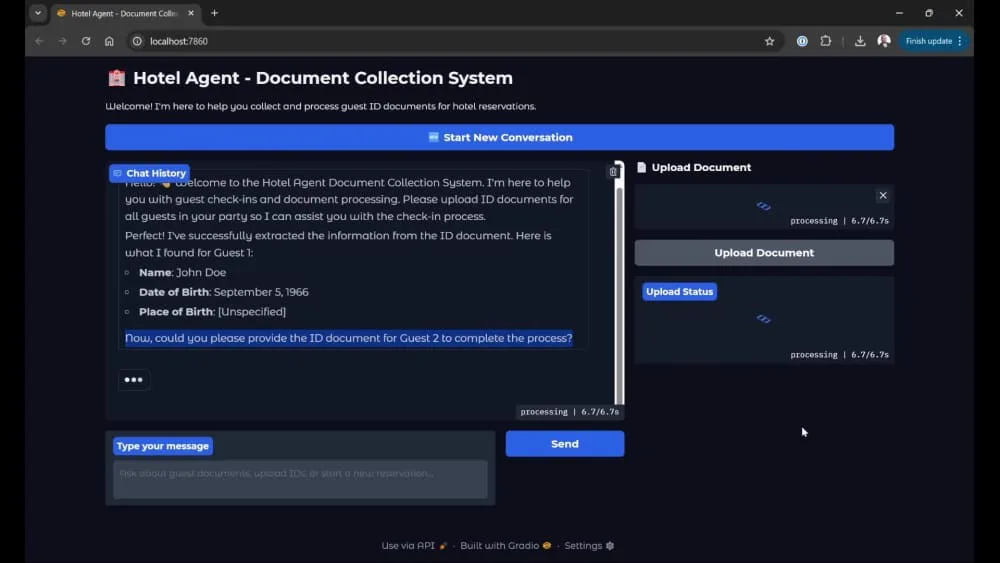Open the tab search dropdown arrow
Viewport: 1000px width, 563px height.
click(x=38, y=13)
